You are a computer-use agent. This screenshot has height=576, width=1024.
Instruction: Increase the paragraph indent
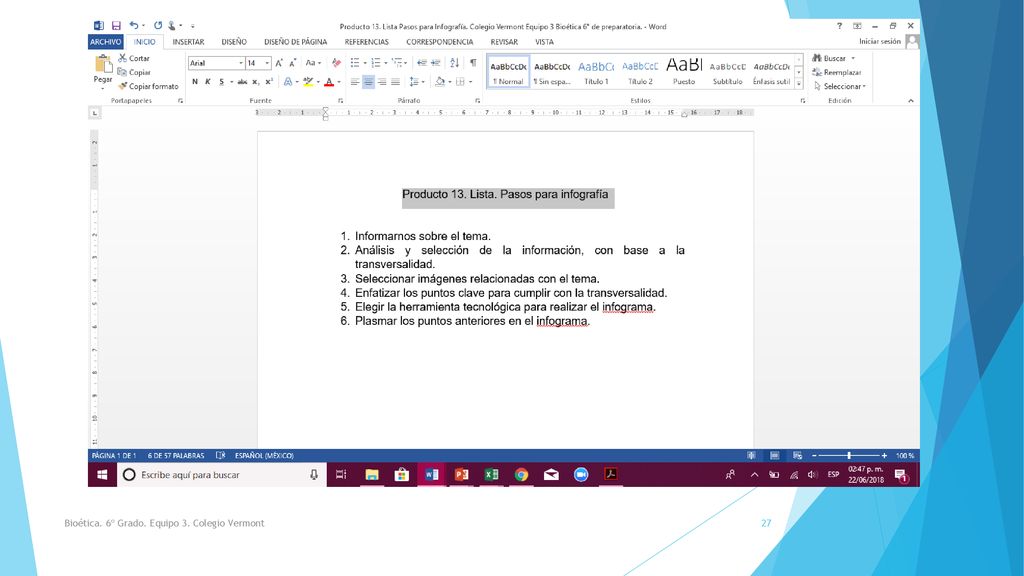436,63
